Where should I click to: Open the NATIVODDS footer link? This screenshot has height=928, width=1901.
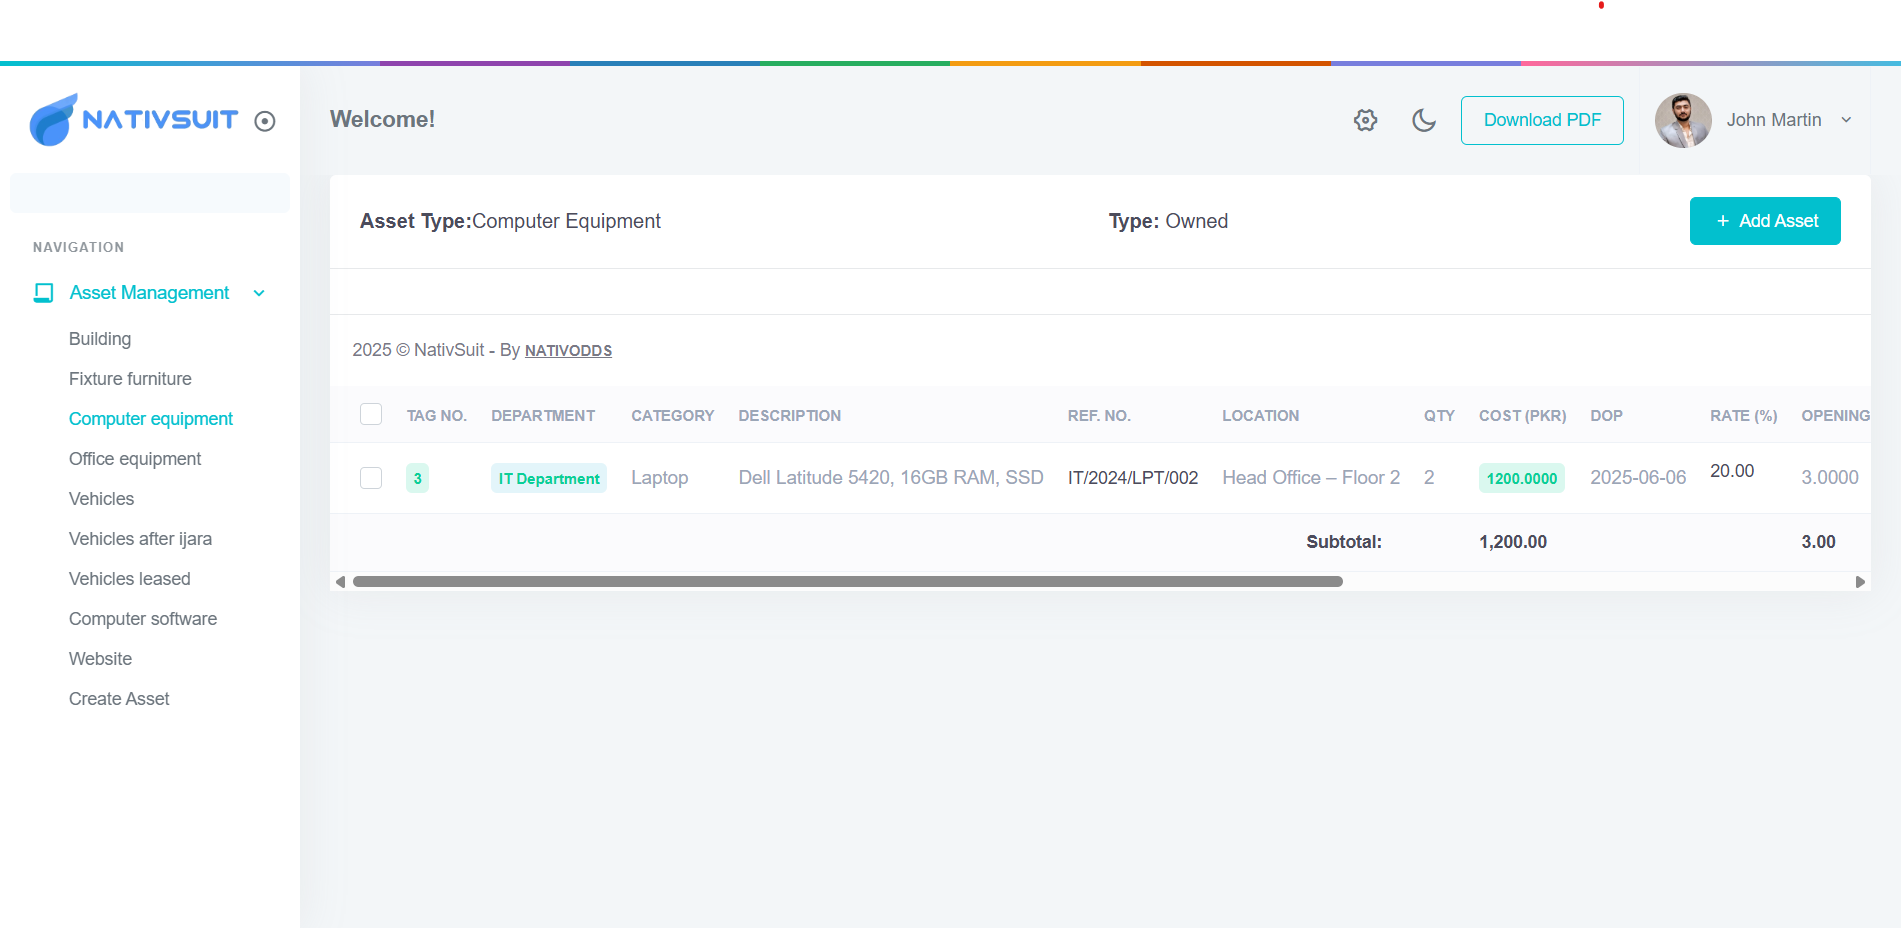[x=568, y=351]
